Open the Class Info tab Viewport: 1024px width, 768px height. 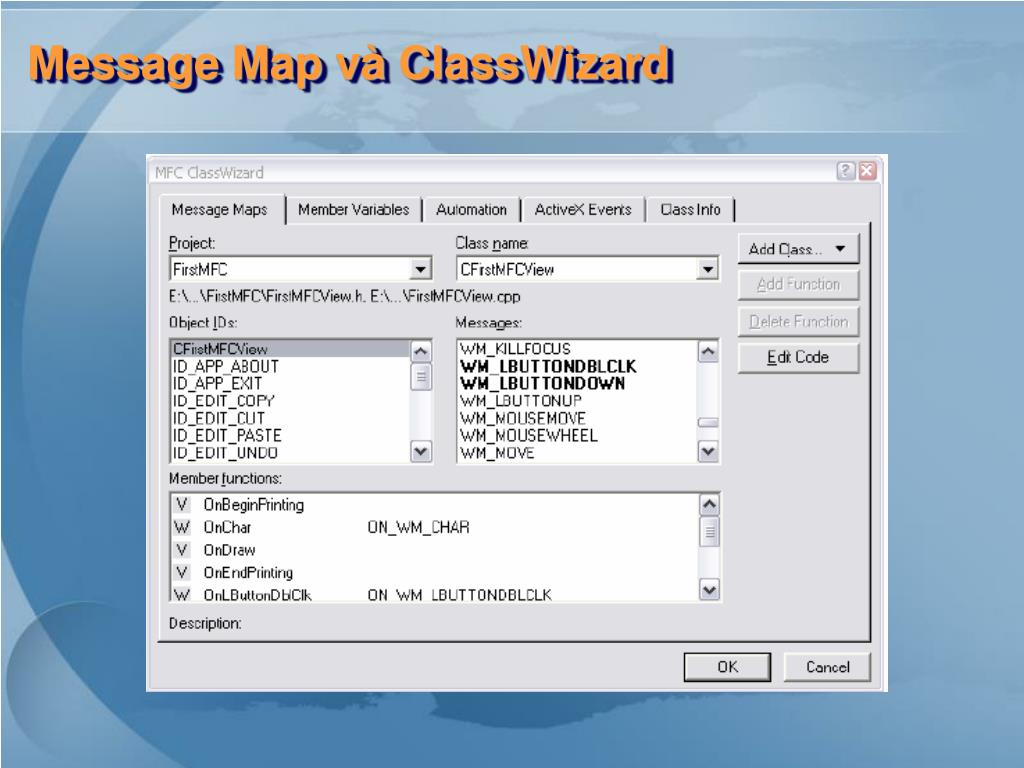690,210
